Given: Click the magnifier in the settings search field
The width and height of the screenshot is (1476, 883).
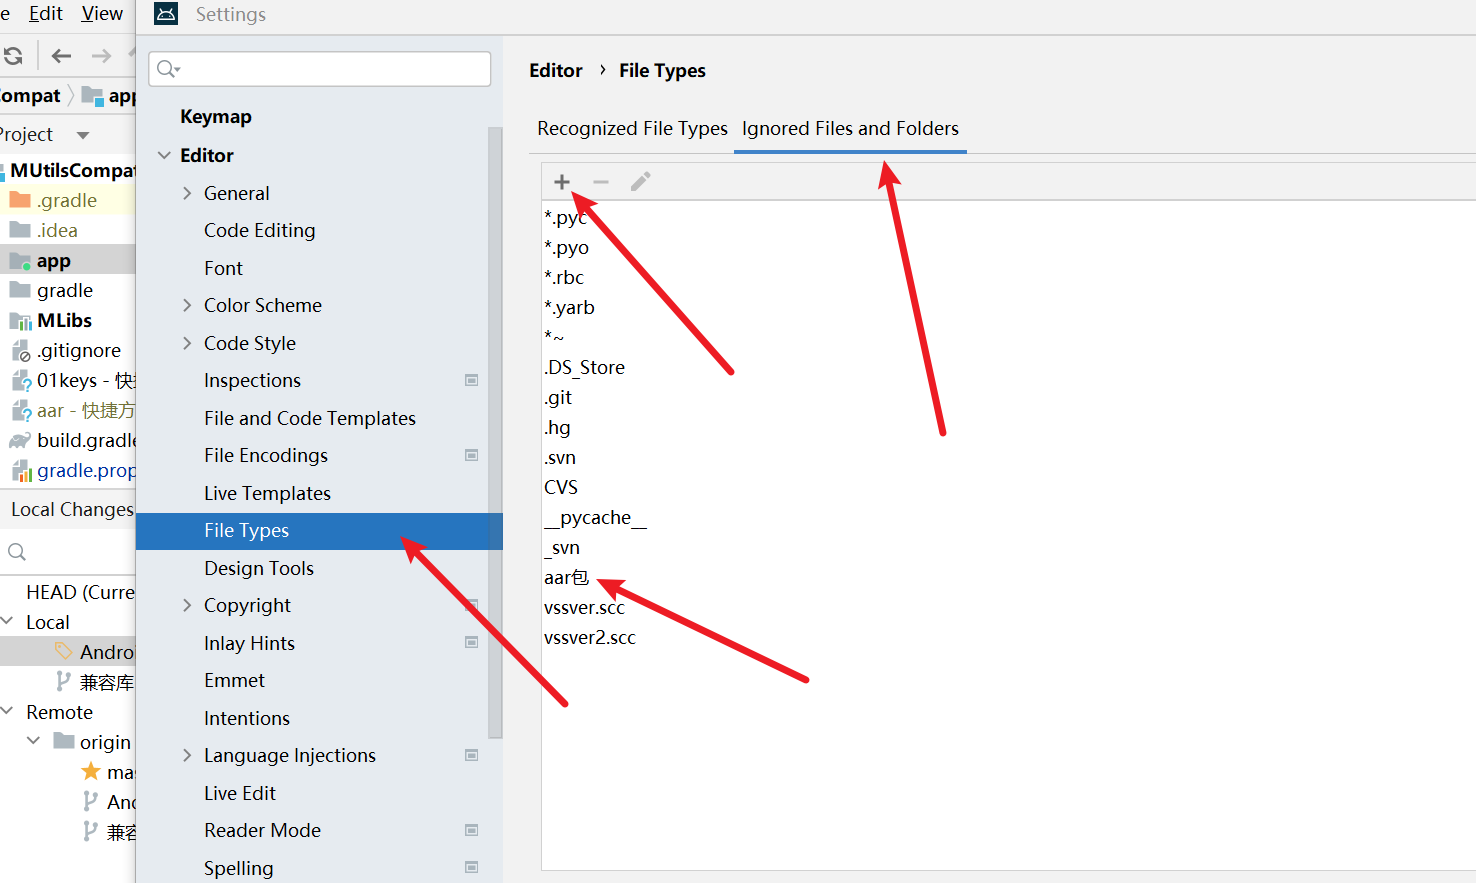Looking at the screenshot, I should (x=166, y=69).
